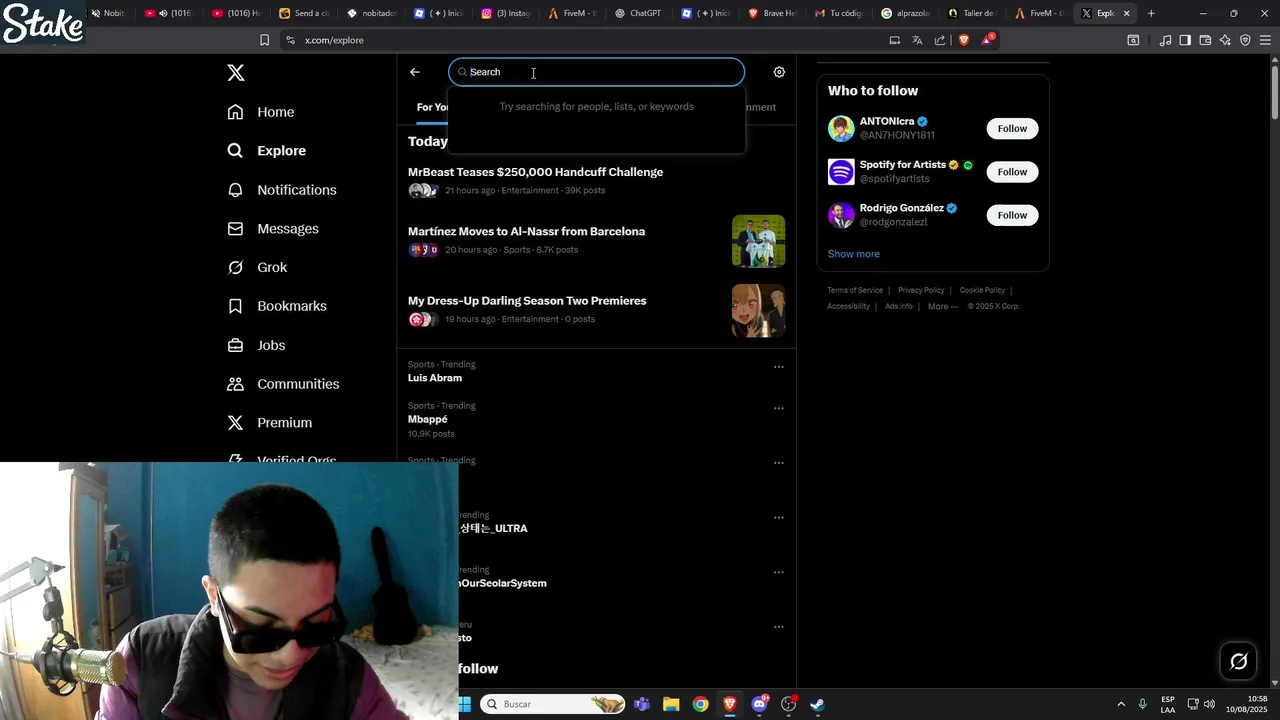Open the floating Grok button
Viewport: 1280px width, 720px height.
pos(1238,661)
